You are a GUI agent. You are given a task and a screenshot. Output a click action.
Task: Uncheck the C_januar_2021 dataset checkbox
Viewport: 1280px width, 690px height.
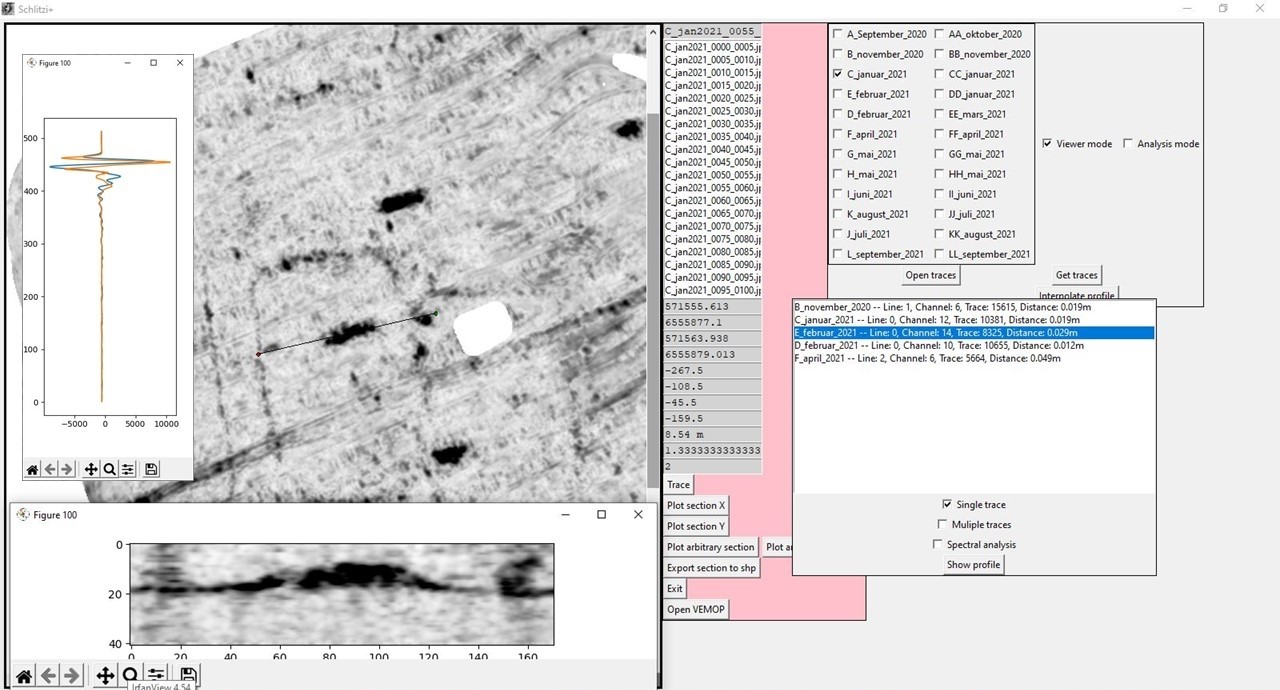838,74
